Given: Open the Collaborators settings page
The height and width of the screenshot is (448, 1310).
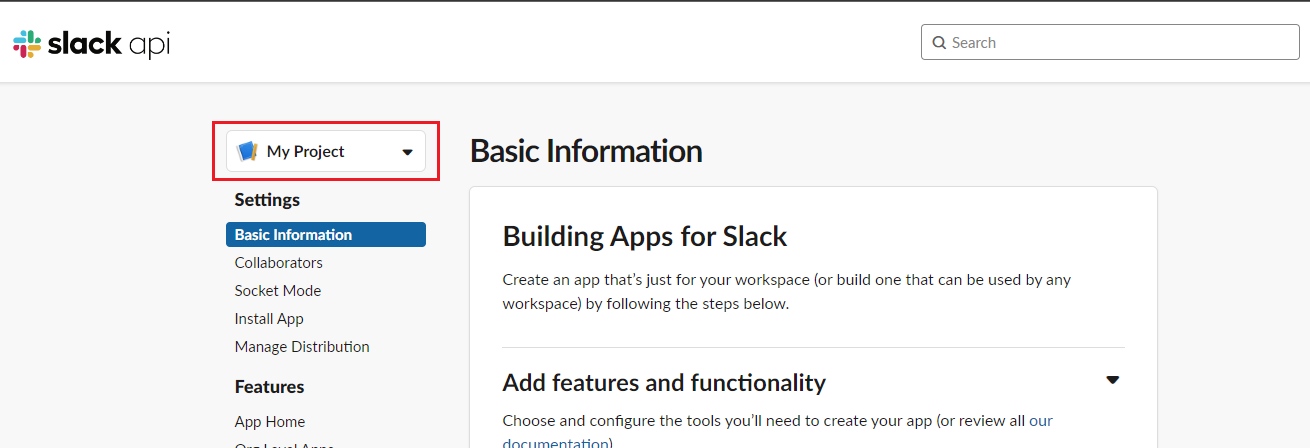Looking at the screenshot, I should 279,263.
